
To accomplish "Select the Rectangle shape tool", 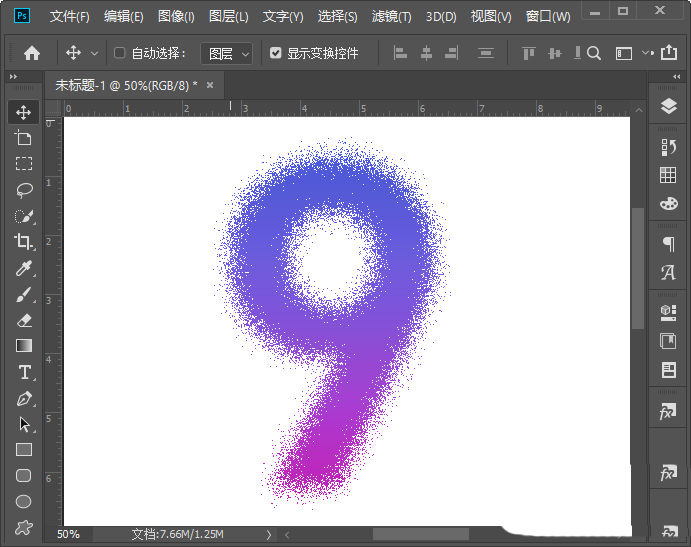I will tap(24, 450).
